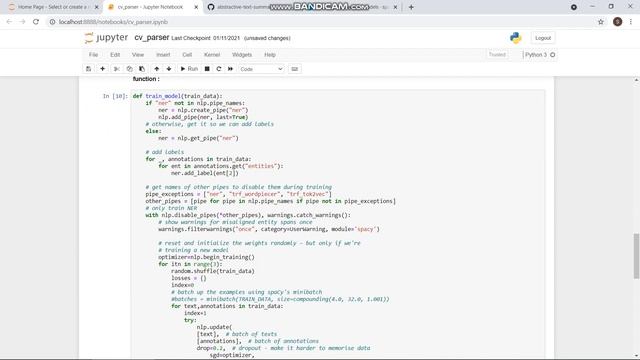Close the Home Page browser tab
640x360 pixels.
click(x=96, y=7)
